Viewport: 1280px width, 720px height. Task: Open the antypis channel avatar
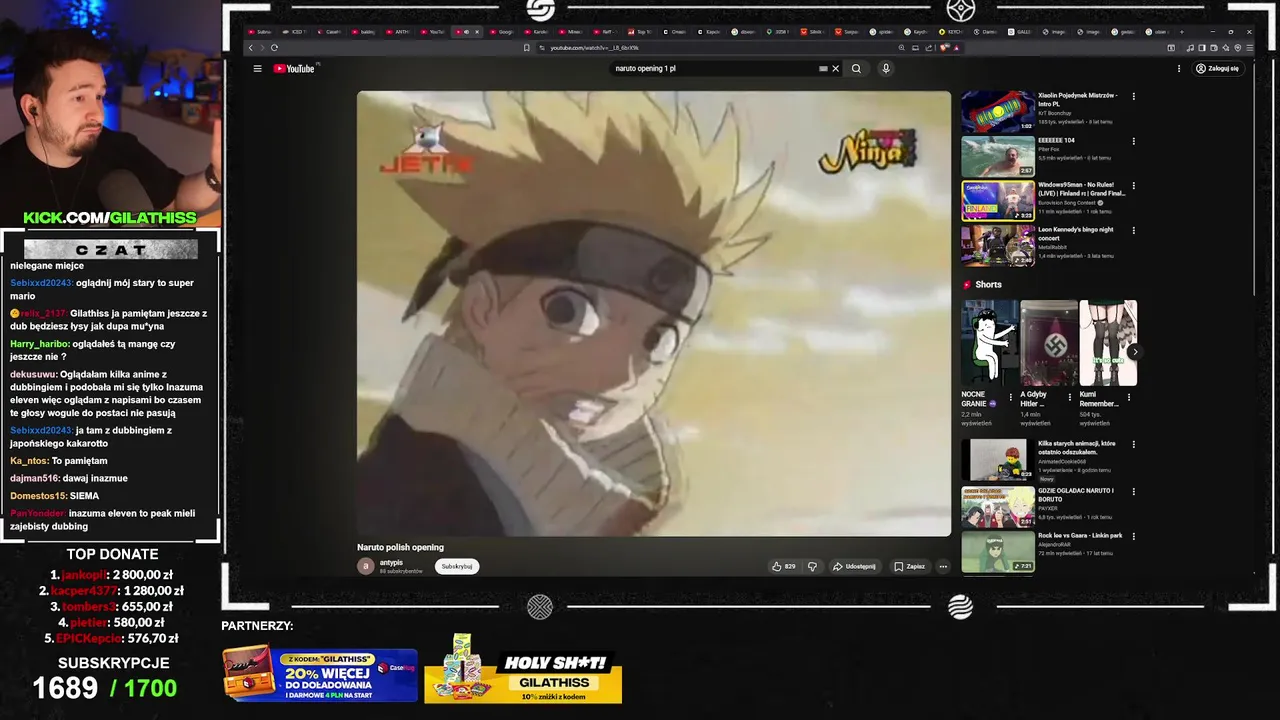pyautogui.click(x=365, y=566)
